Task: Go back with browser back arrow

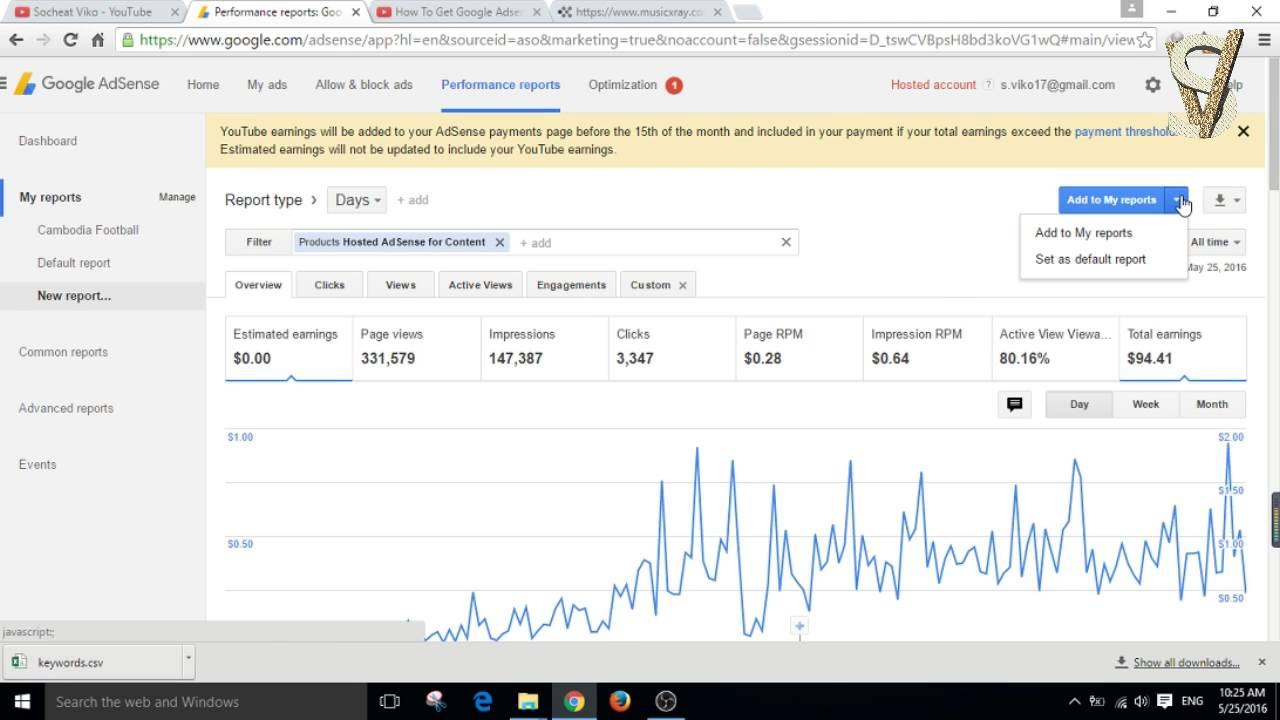Action: pyautogui.click(x=16, y=40)
